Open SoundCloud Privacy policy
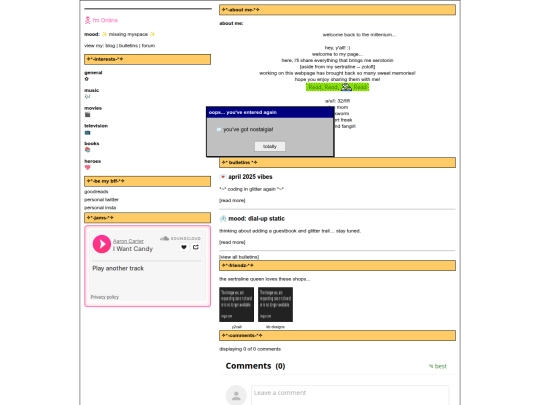This screenshot has height=405, width=540. (x=105, y=297)
